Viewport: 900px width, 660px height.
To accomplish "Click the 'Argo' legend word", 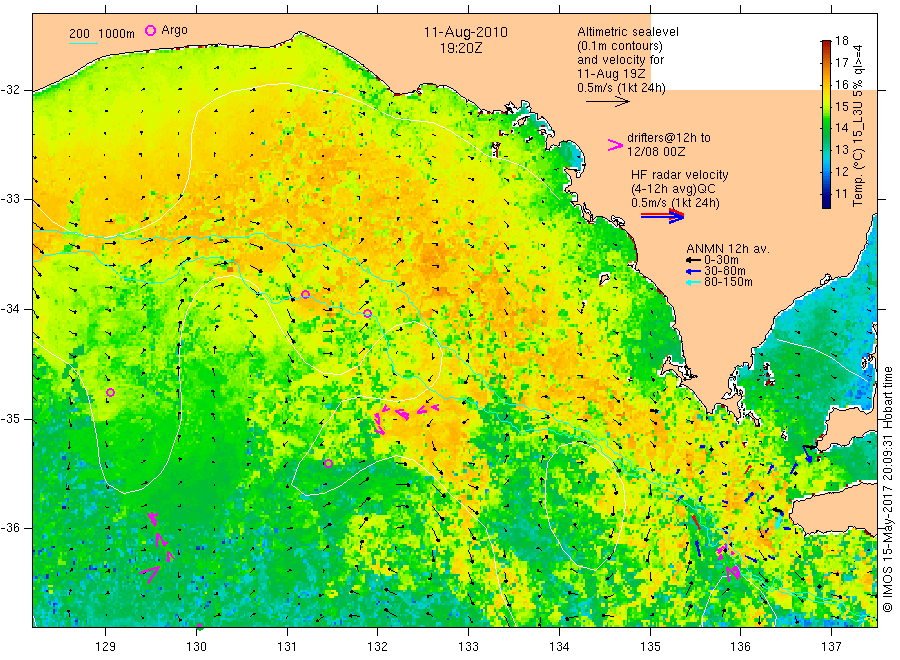I will (174, 30).
